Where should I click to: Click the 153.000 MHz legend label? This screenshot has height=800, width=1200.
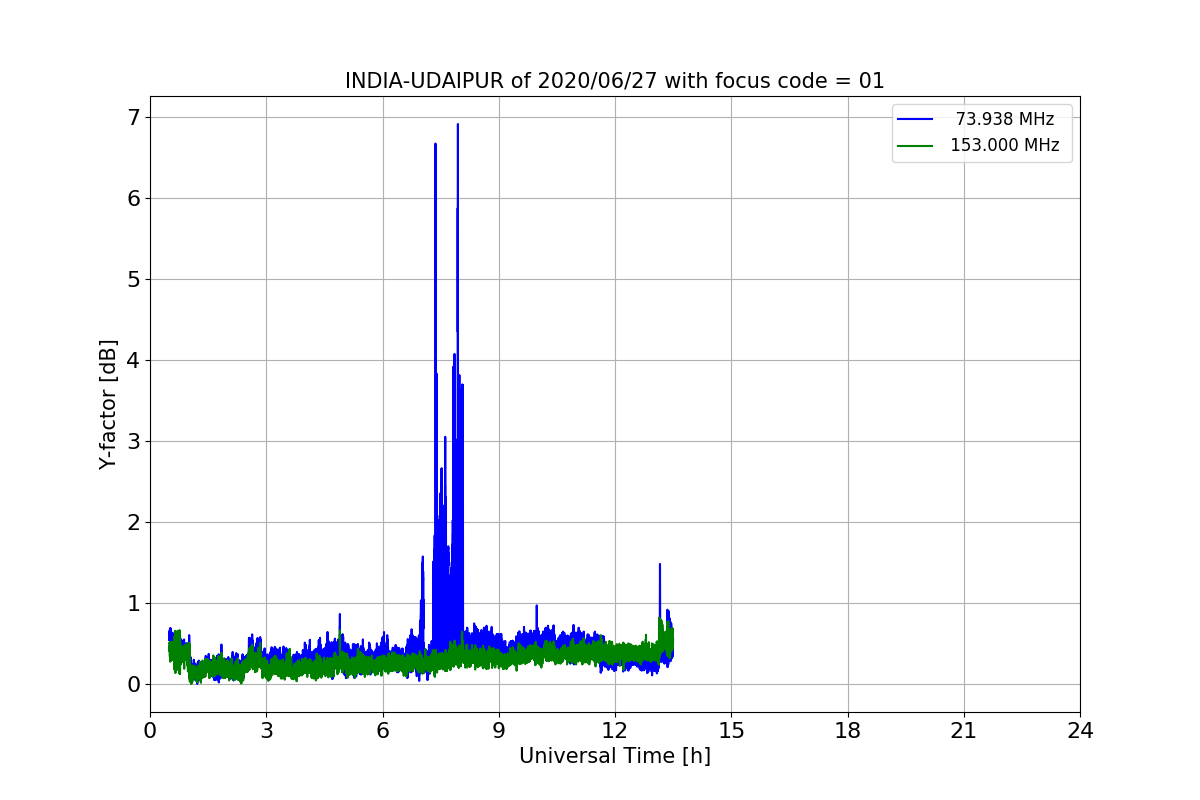pos(1005,145)
